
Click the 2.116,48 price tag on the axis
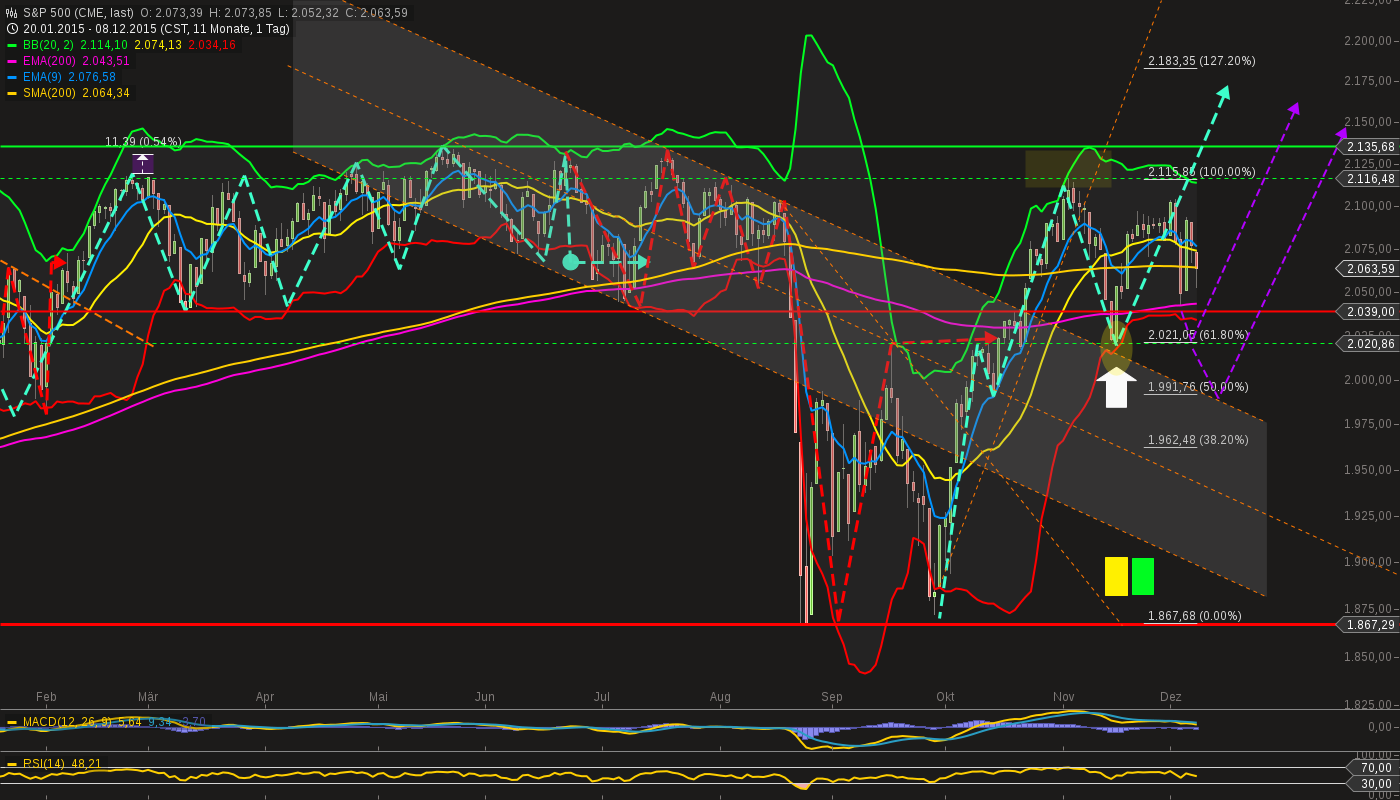pos(1366,179)
